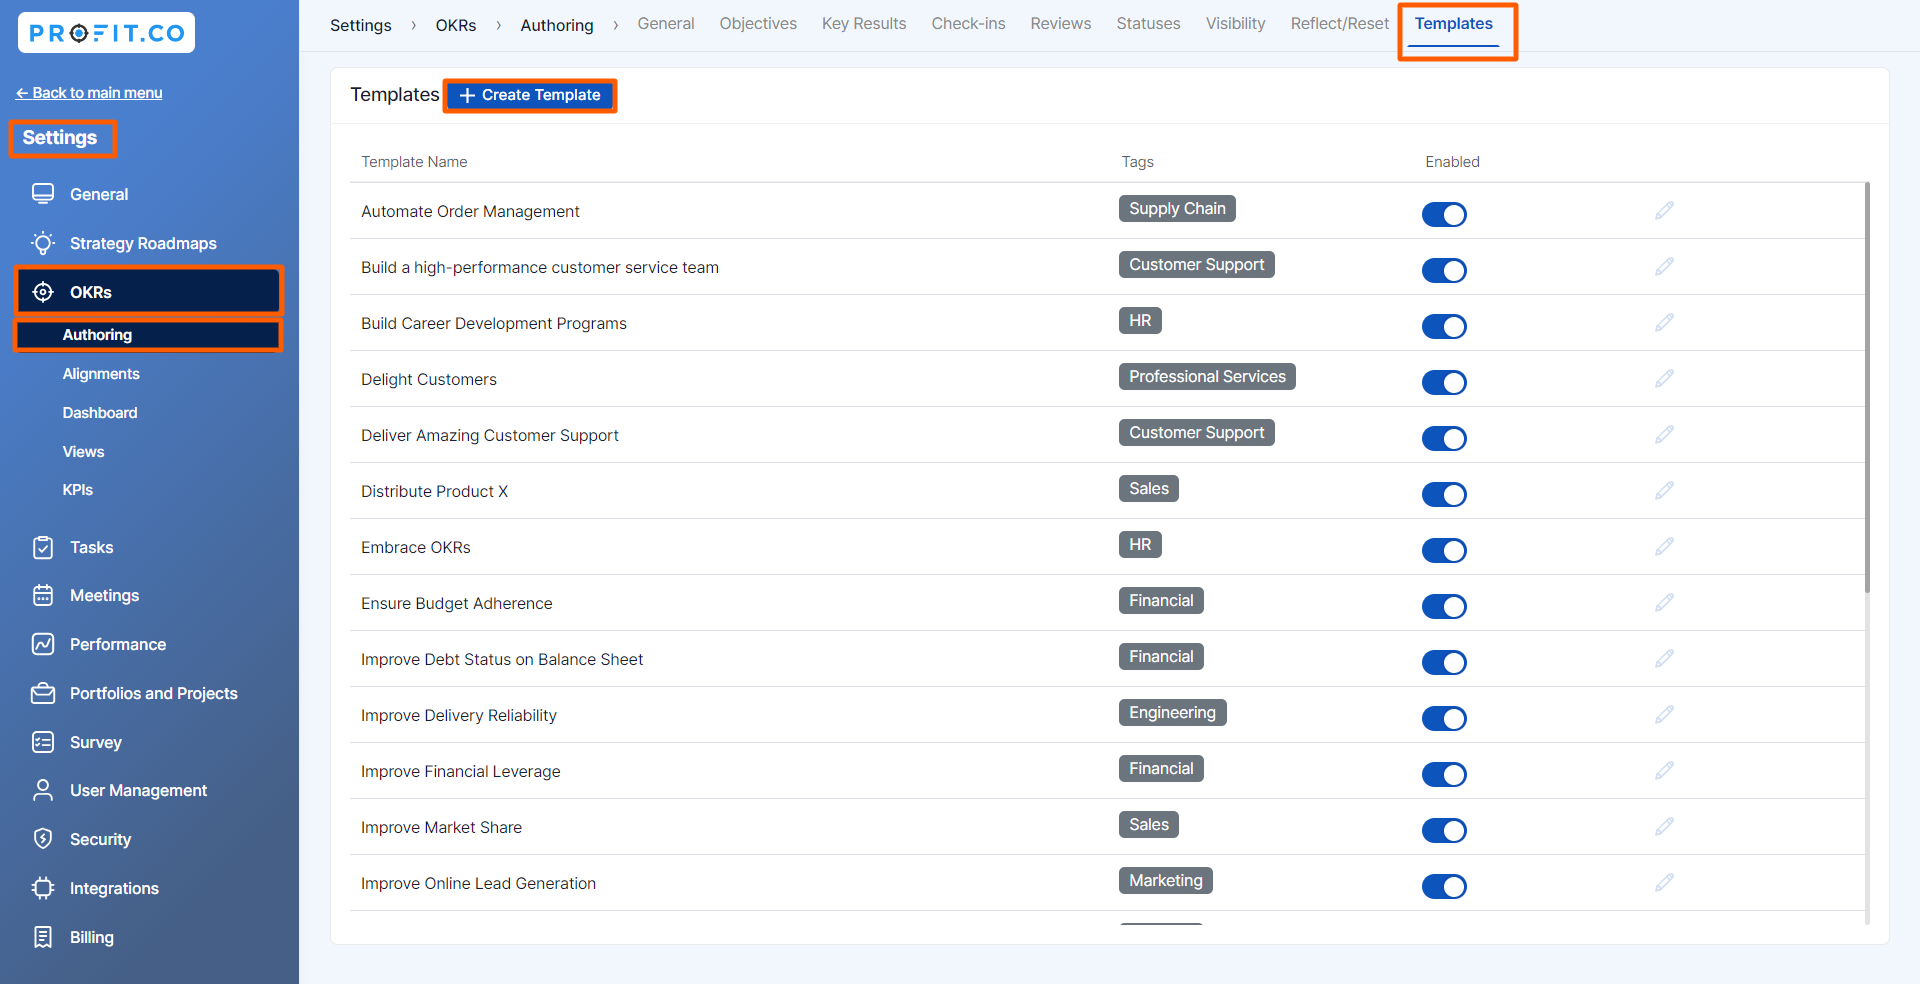This screenshot has width=1920, height=984.
Task: Expand User Management in sidebar
Action: coord(138,790)
